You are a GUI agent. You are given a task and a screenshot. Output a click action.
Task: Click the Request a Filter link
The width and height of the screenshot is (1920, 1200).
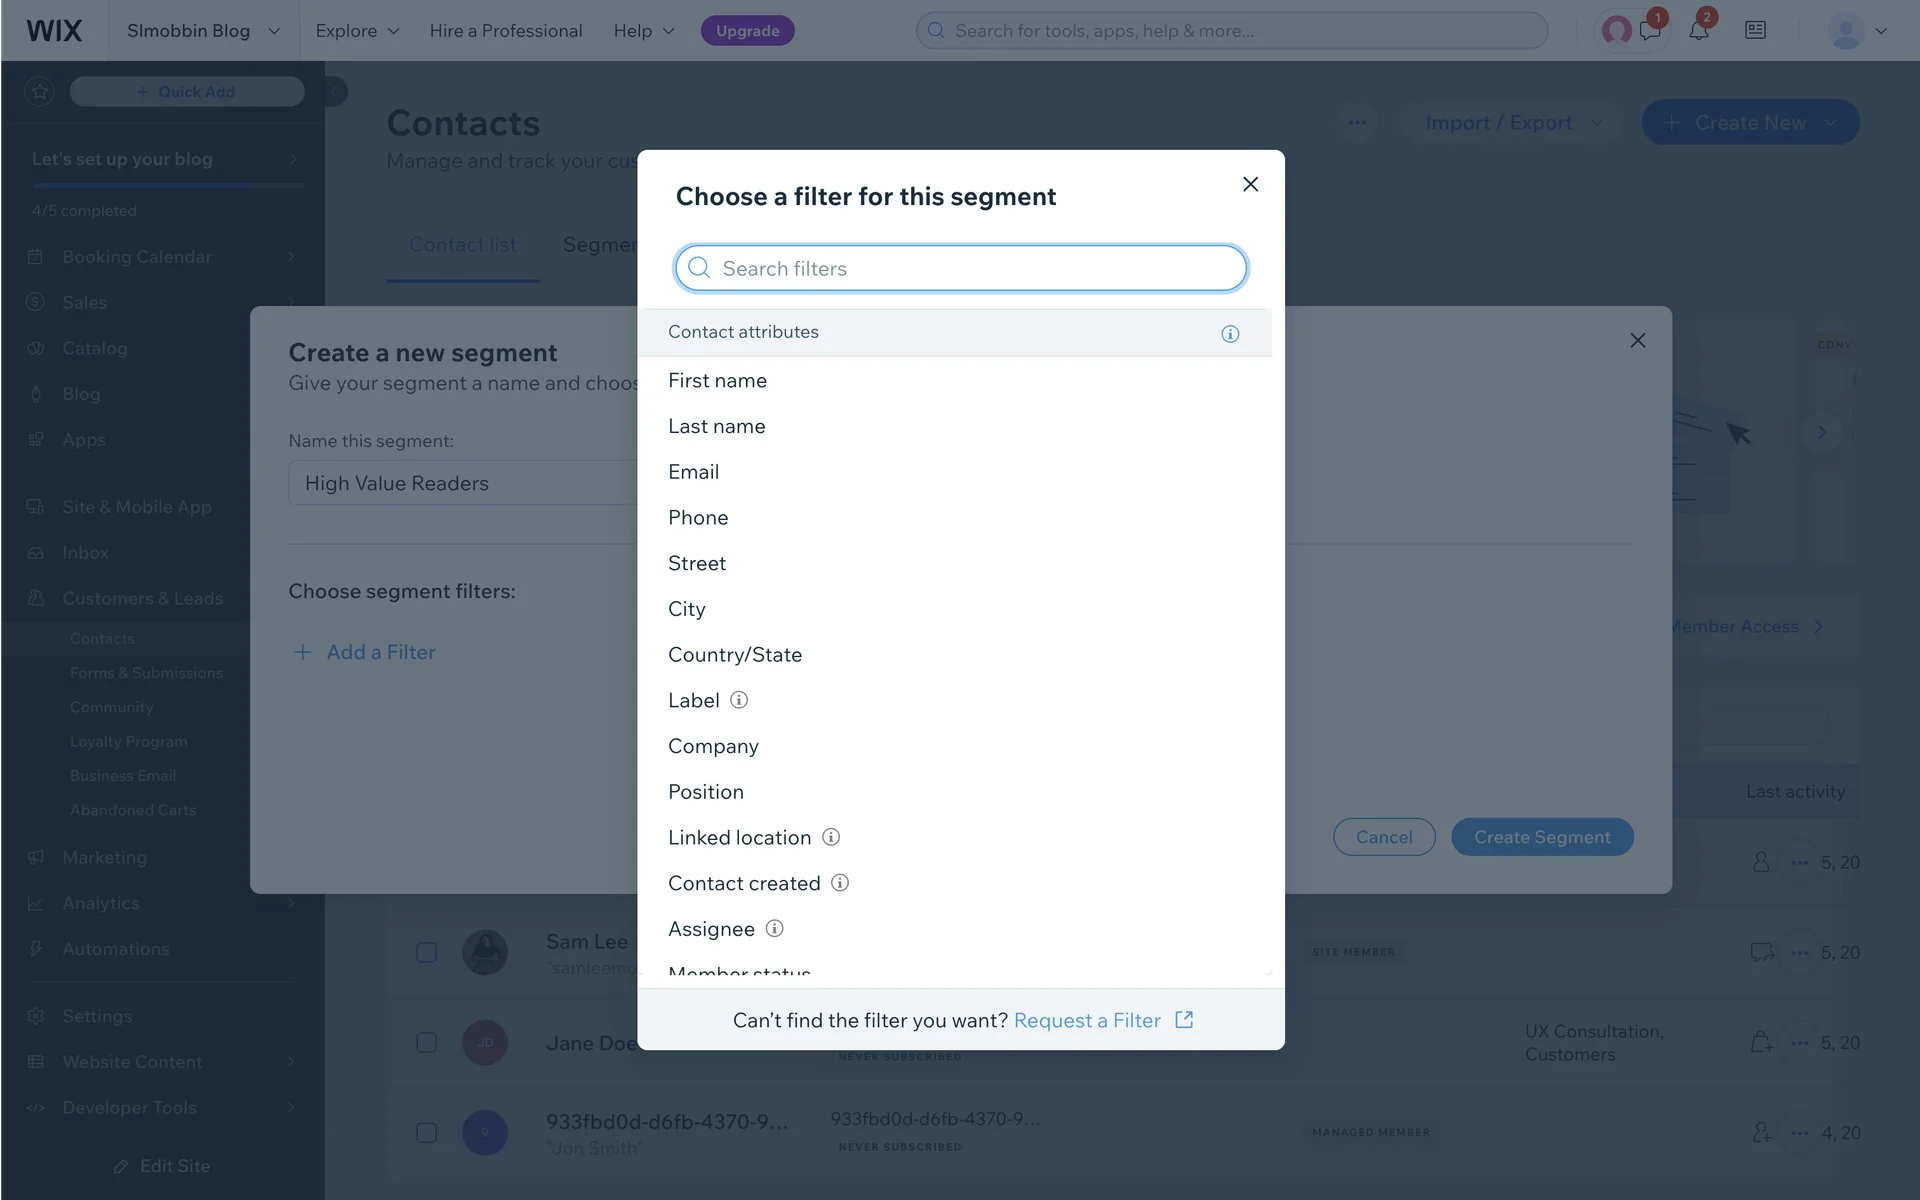point(1087,1020)
